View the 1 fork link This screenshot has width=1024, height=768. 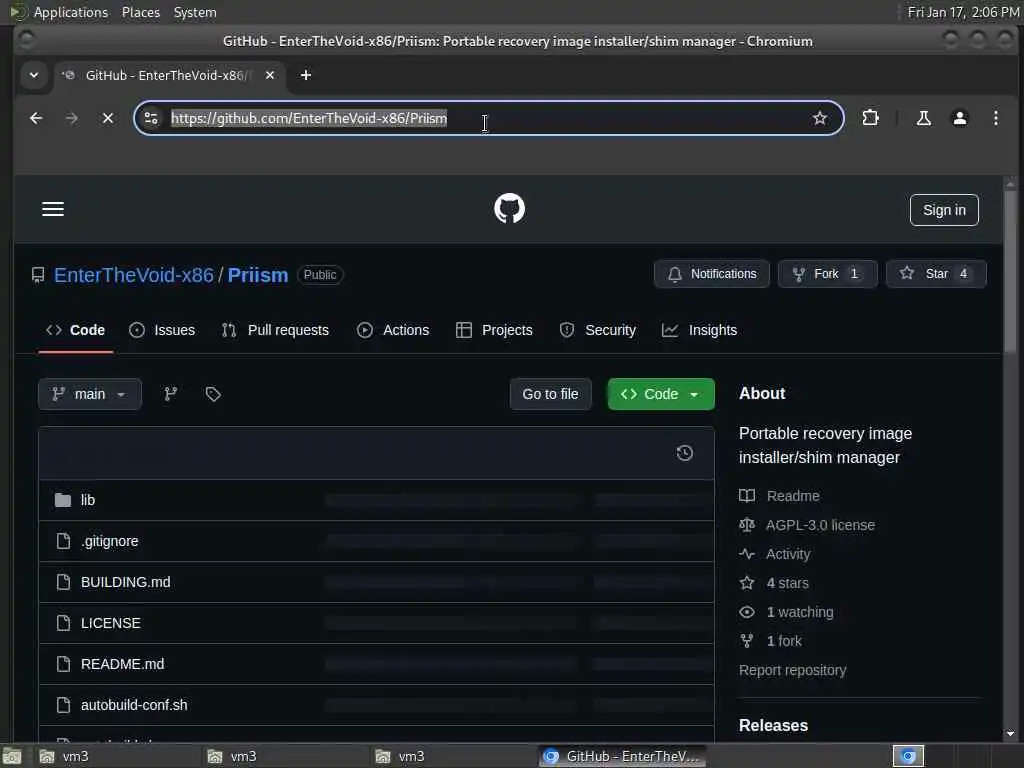[x=771, y=641]
